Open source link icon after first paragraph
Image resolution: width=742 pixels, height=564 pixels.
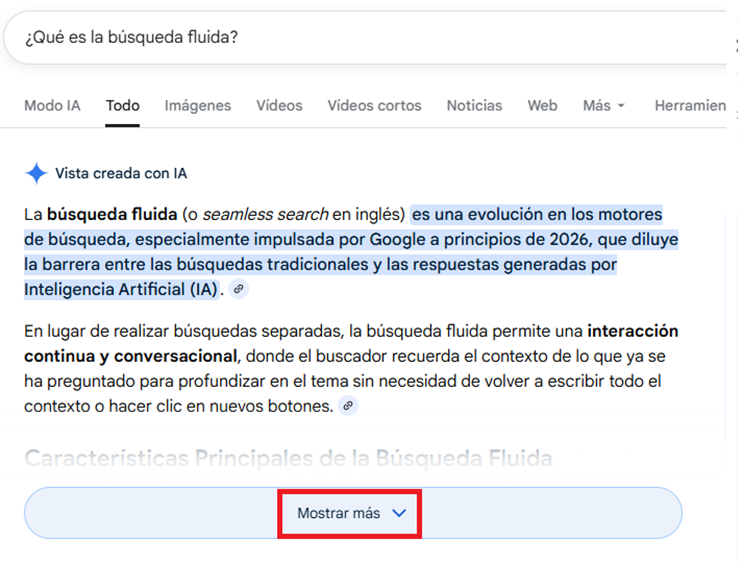tap(237, 290)
